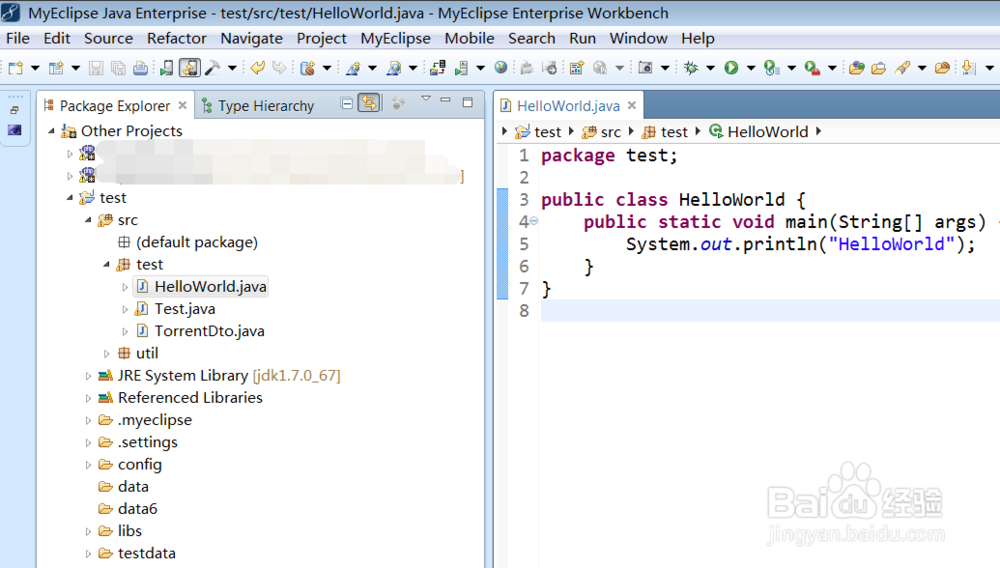
Task: Click the deploy to server icon
Action: point(438,68)
